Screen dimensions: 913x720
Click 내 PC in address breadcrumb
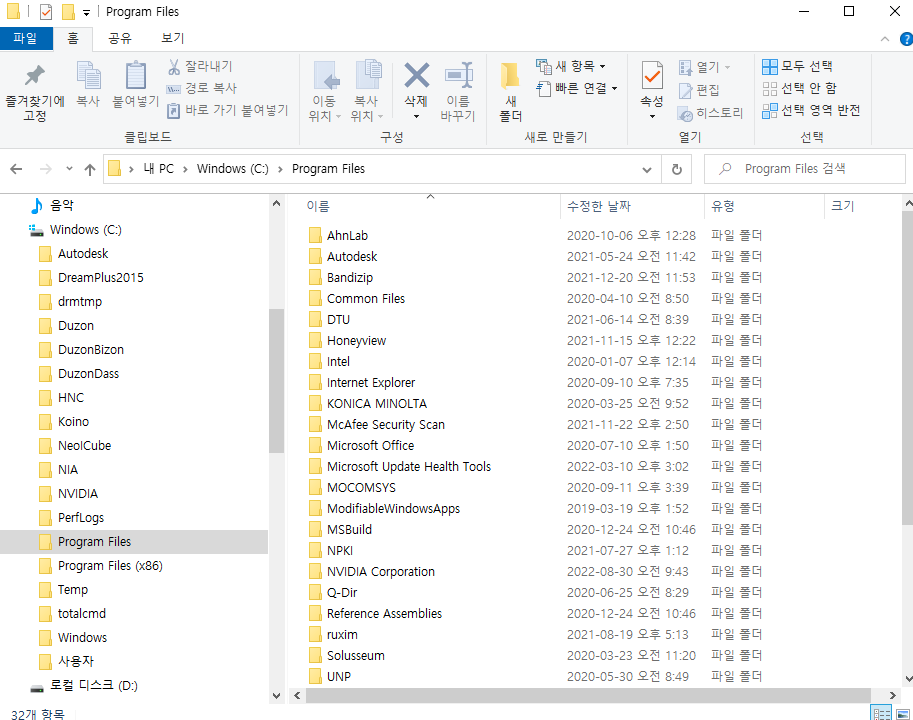(158, 169)
